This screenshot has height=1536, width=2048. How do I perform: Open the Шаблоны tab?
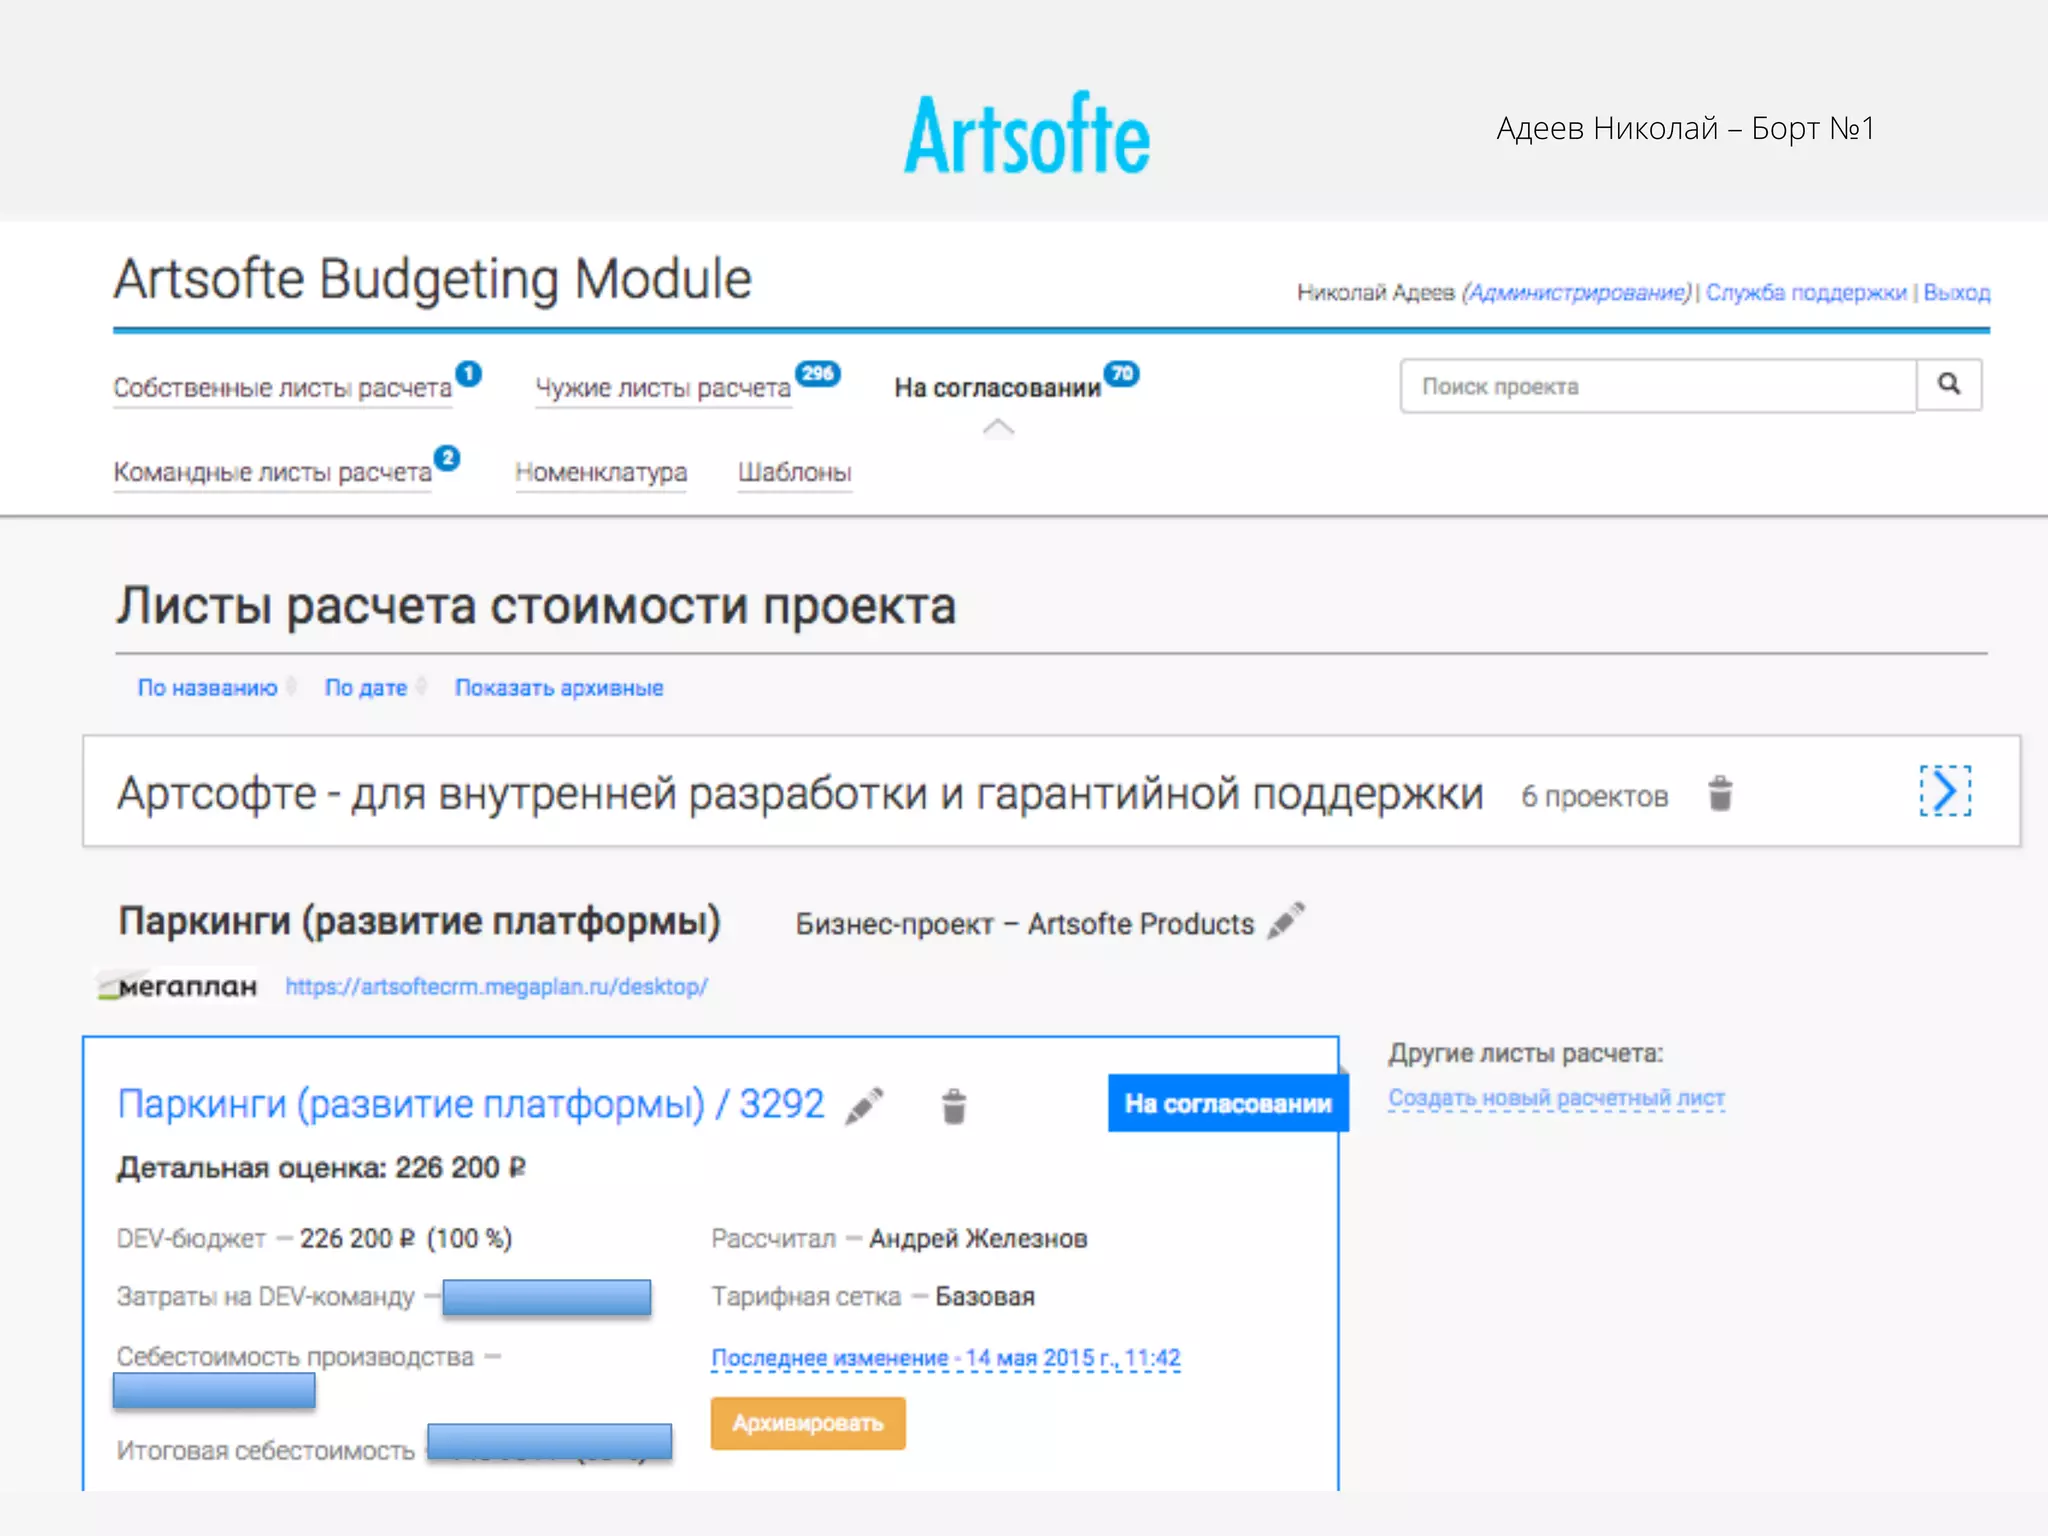point(794,472)
